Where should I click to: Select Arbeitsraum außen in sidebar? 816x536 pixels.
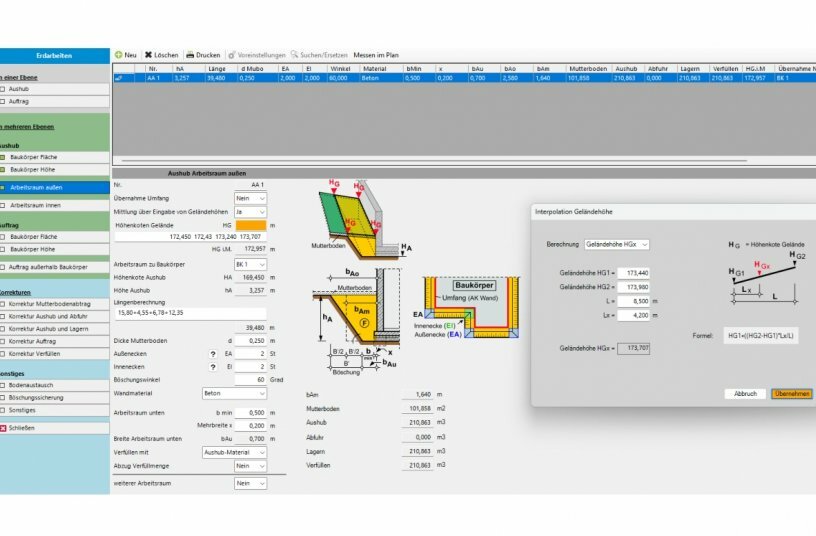[55, 187]
